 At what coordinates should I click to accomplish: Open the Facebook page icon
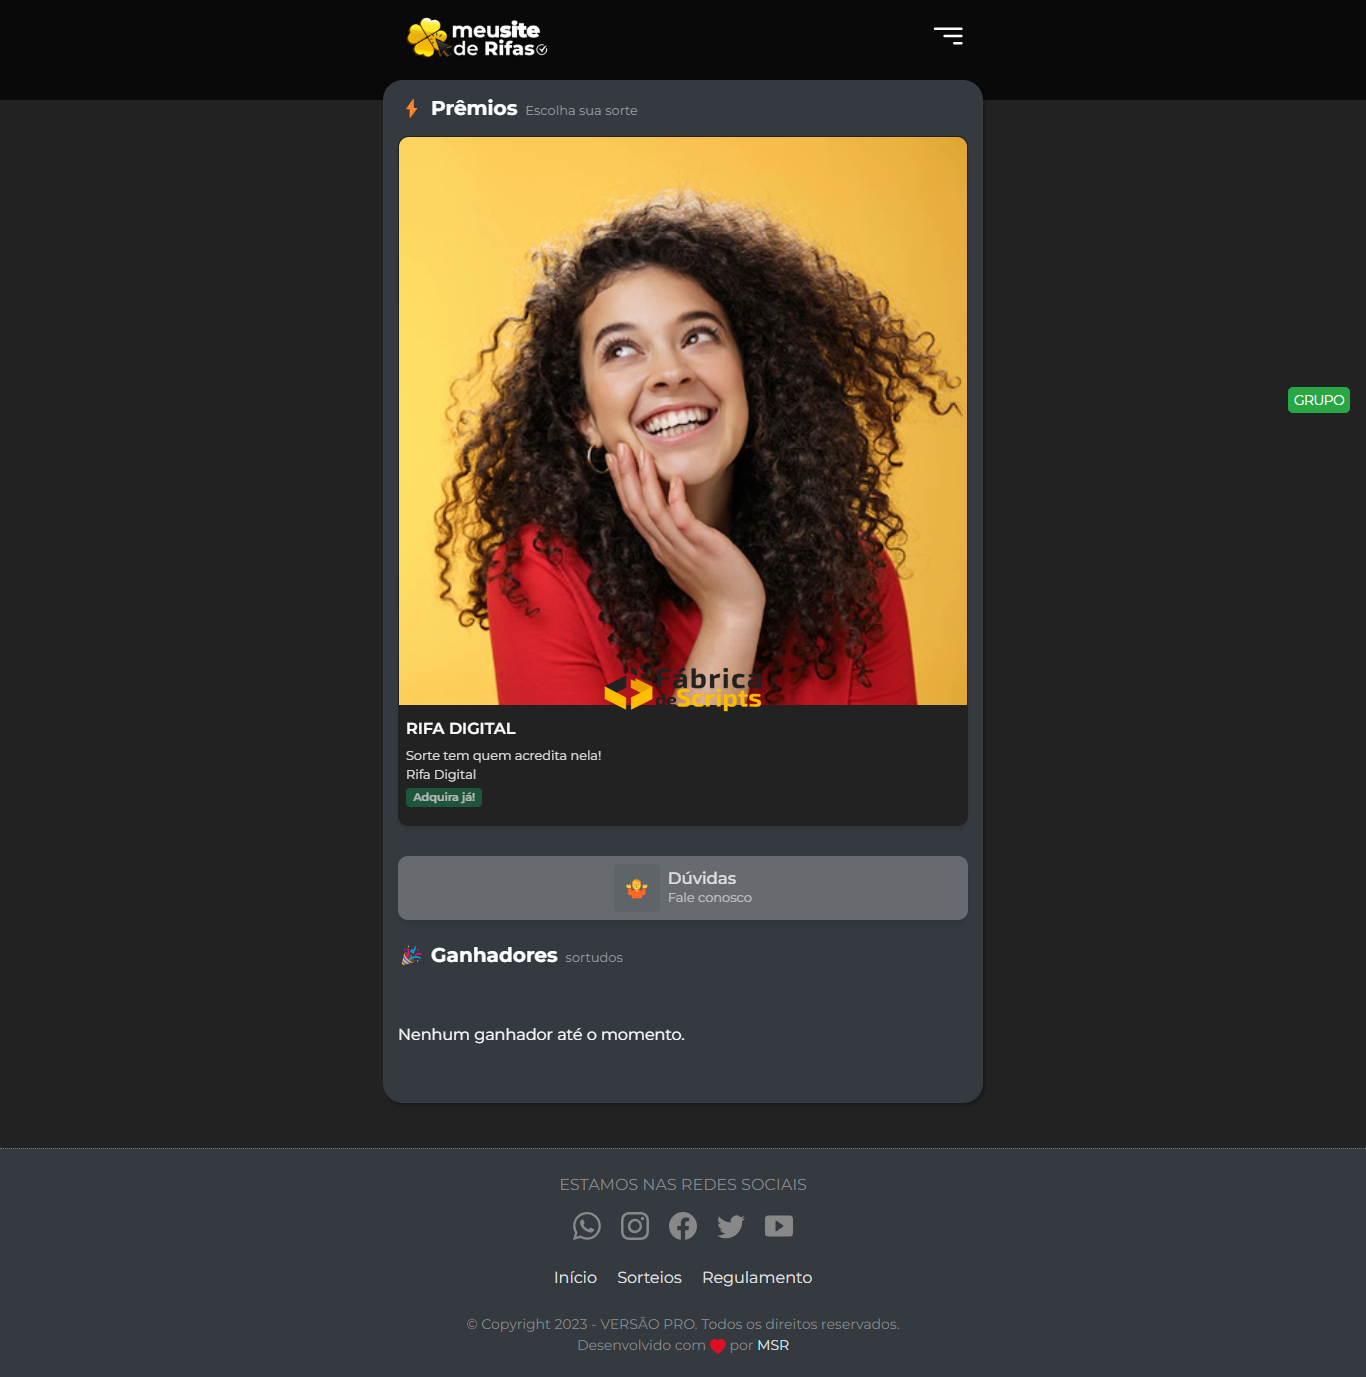[x=683, y=1226]
